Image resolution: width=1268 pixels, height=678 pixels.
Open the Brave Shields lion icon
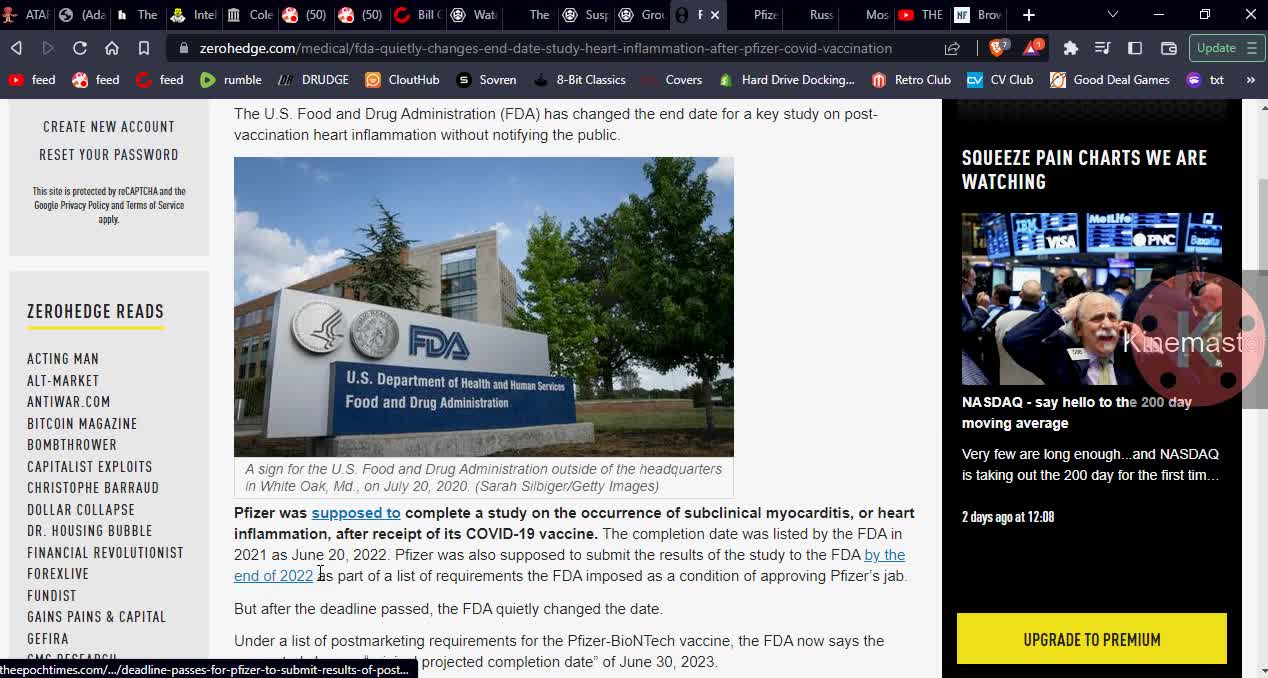coord(997,47)
